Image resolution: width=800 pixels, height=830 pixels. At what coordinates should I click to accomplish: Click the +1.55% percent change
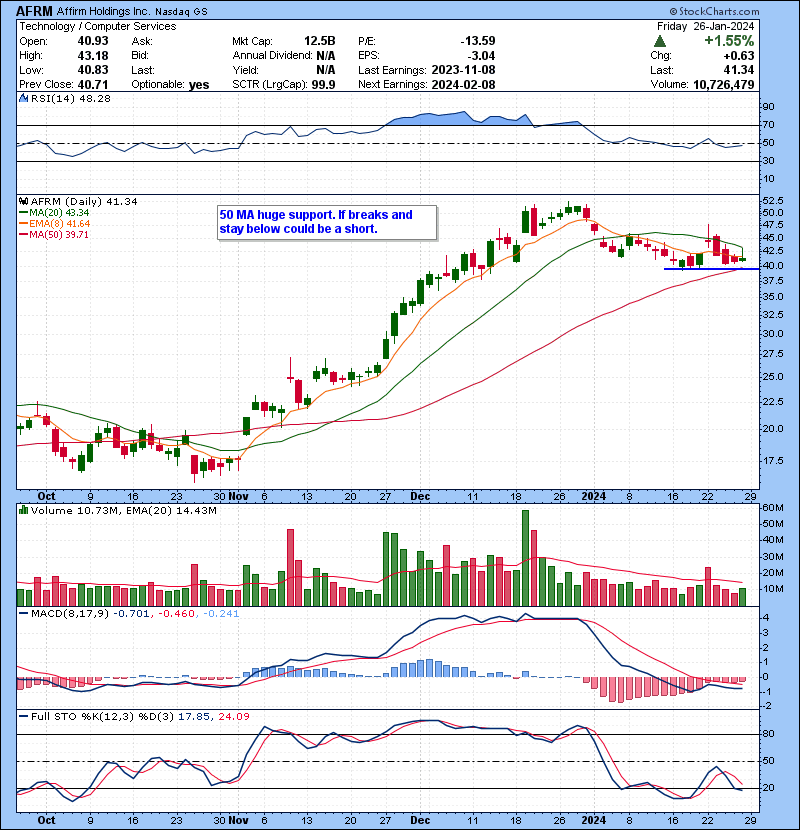[x=729, y=41]
